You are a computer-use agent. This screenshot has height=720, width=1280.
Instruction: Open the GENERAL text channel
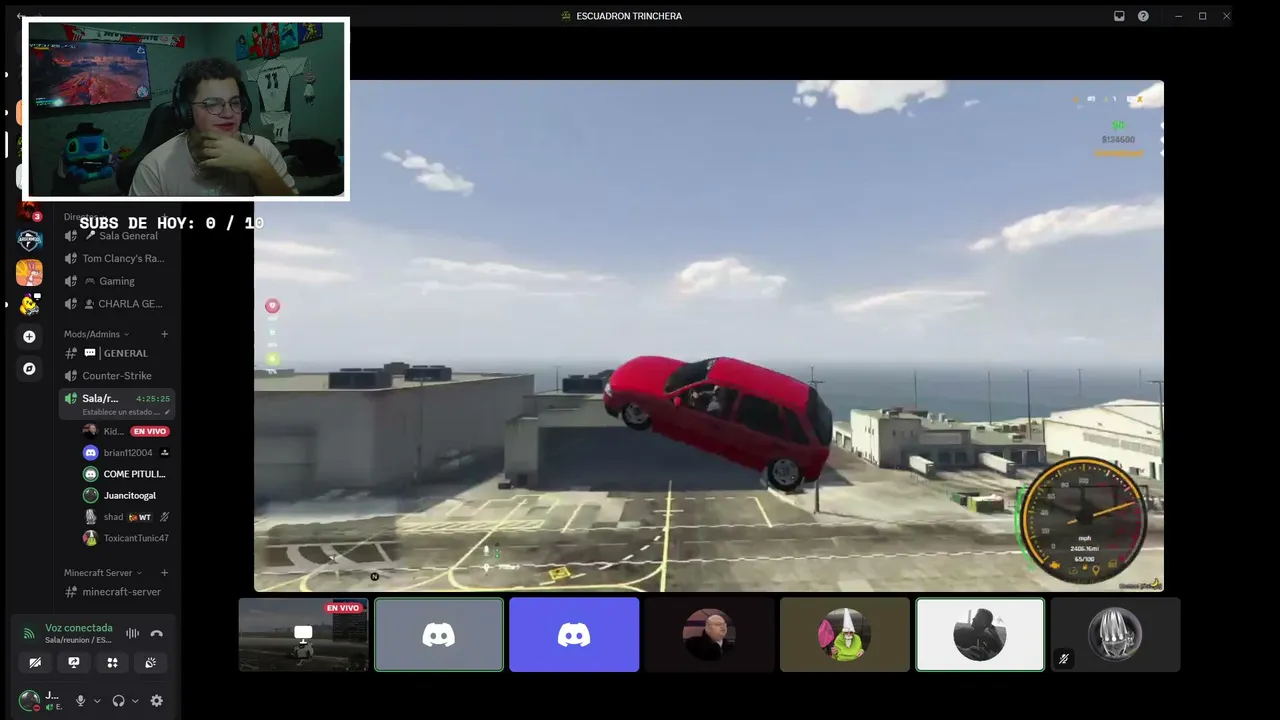point(117,353)
